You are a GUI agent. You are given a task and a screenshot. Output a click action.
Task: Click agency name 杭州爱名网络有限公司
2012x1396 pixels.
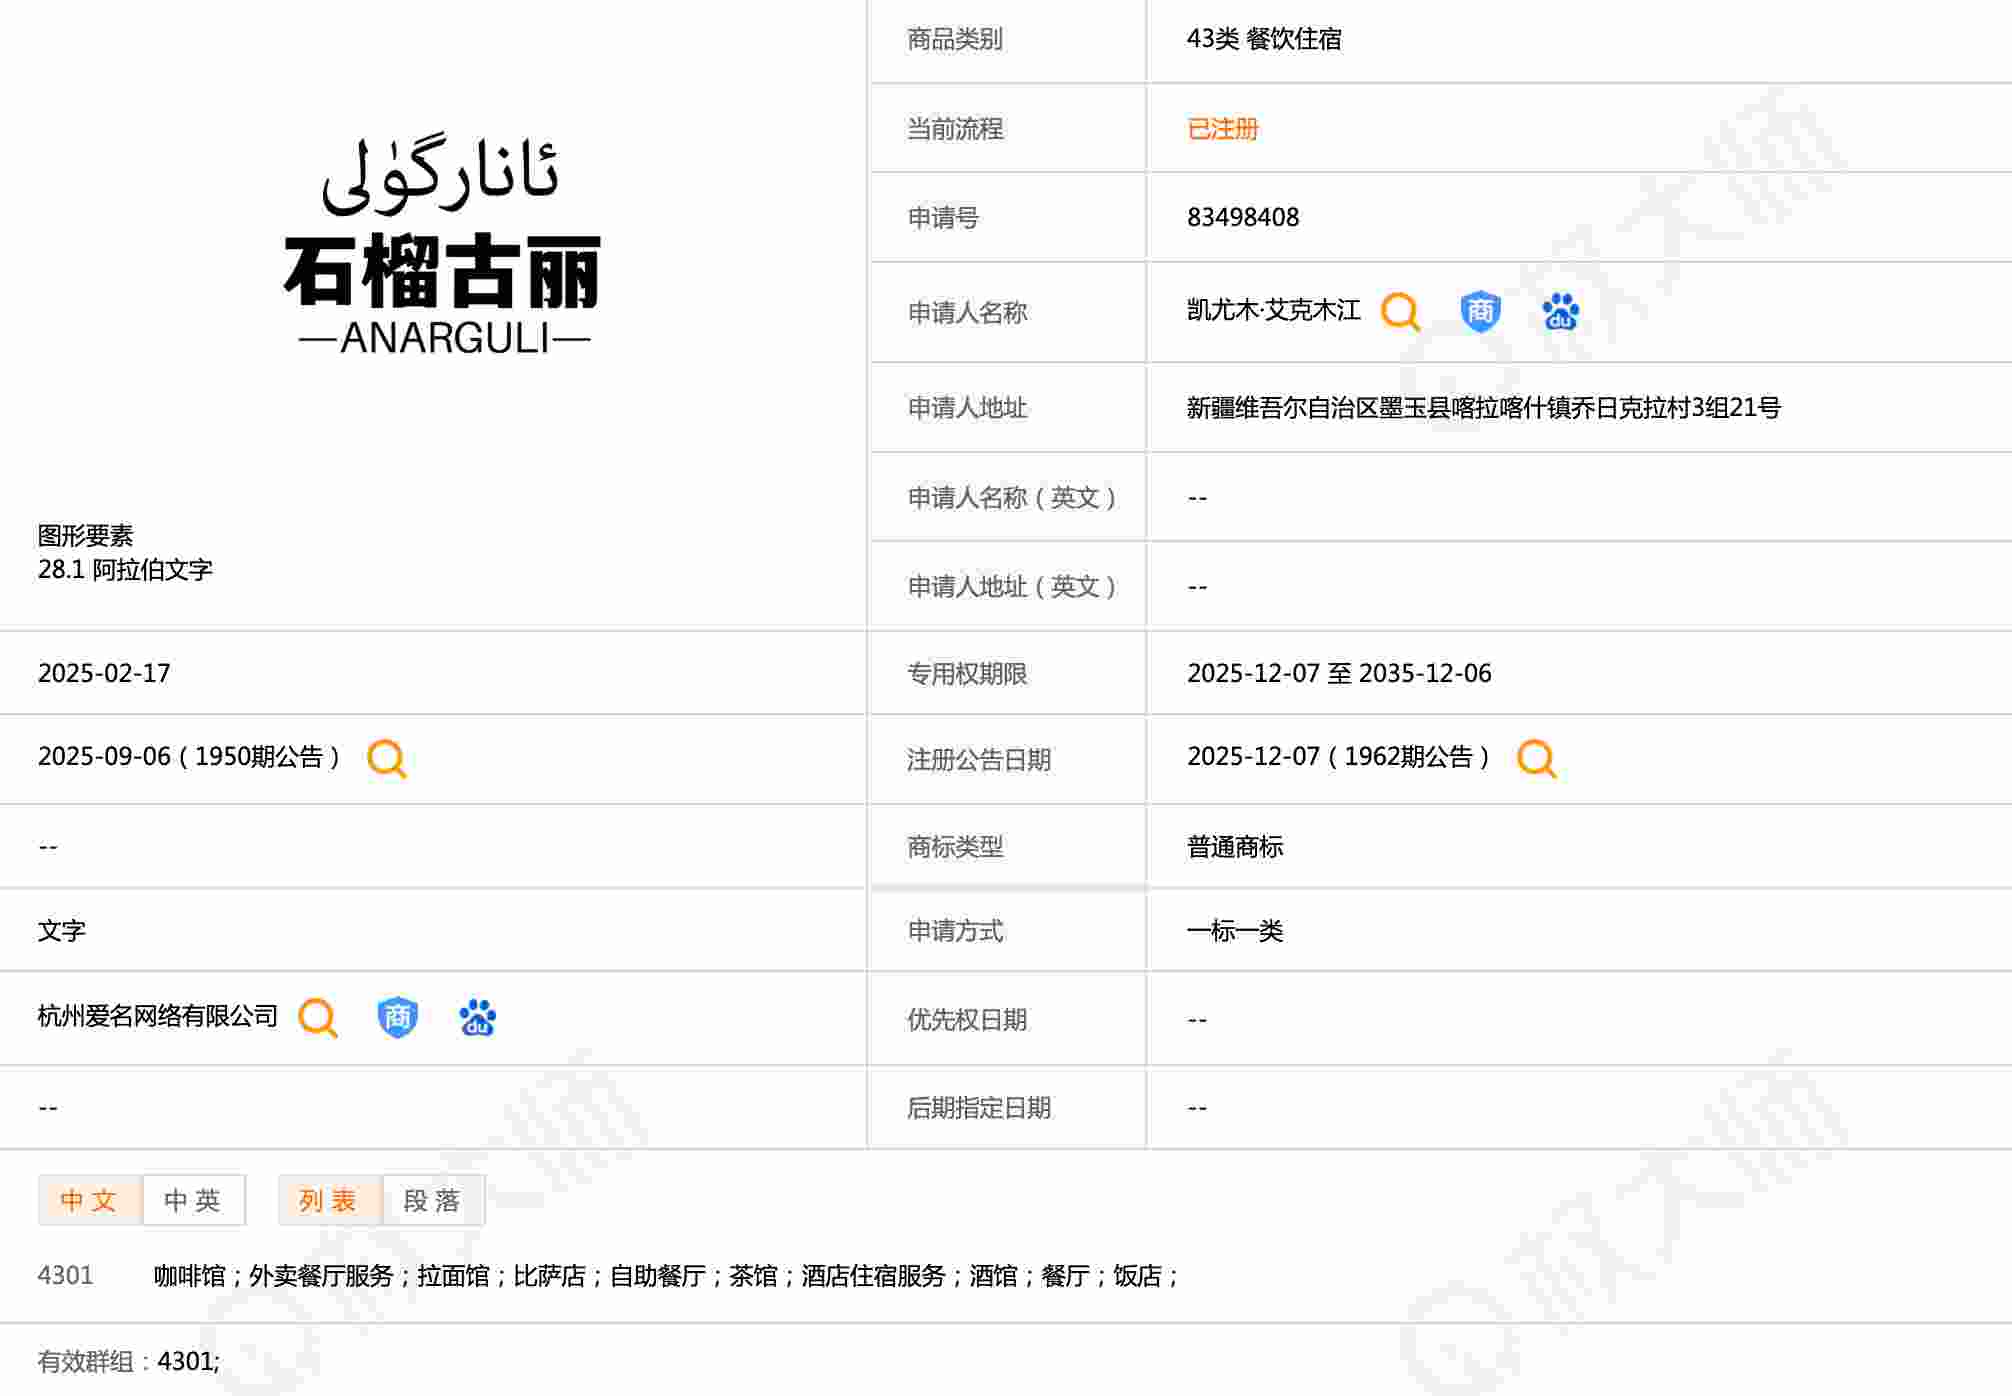pyautogui.click(x=157, y=1017)
